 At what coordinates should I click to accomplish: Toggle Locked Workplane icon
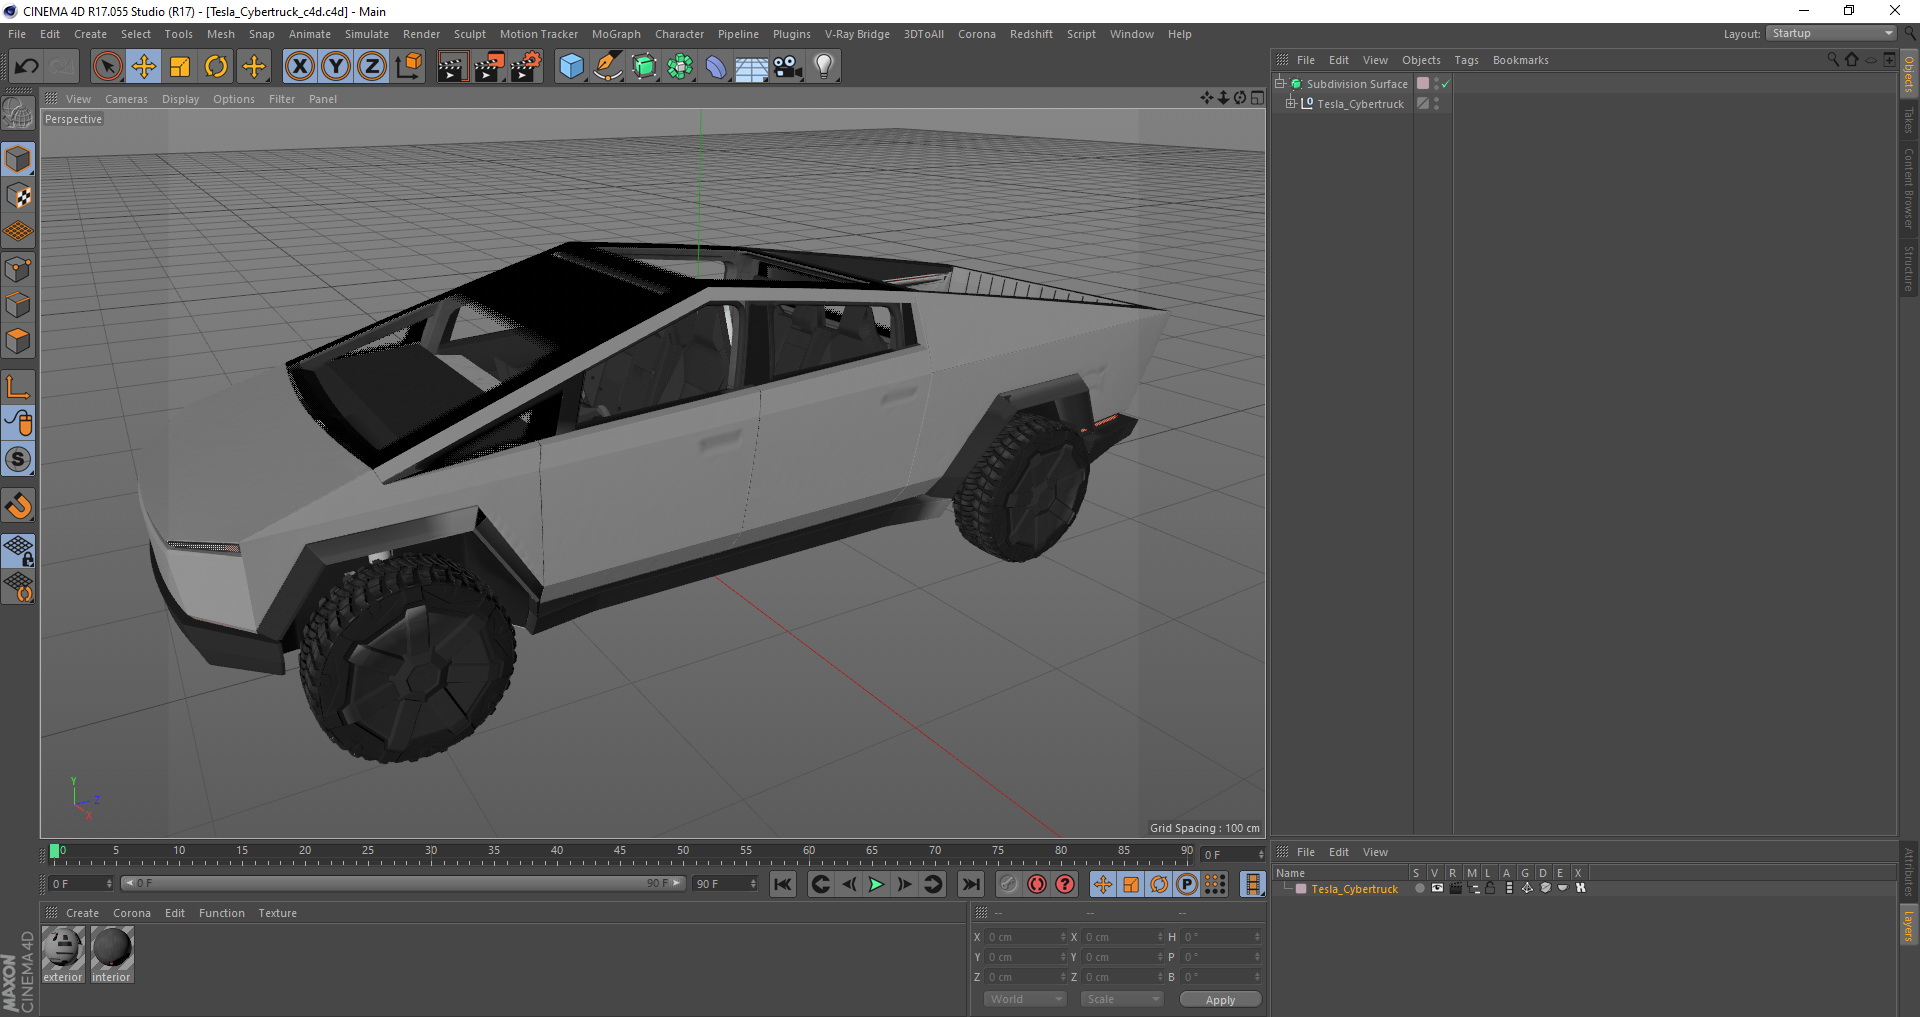[18, 550]
